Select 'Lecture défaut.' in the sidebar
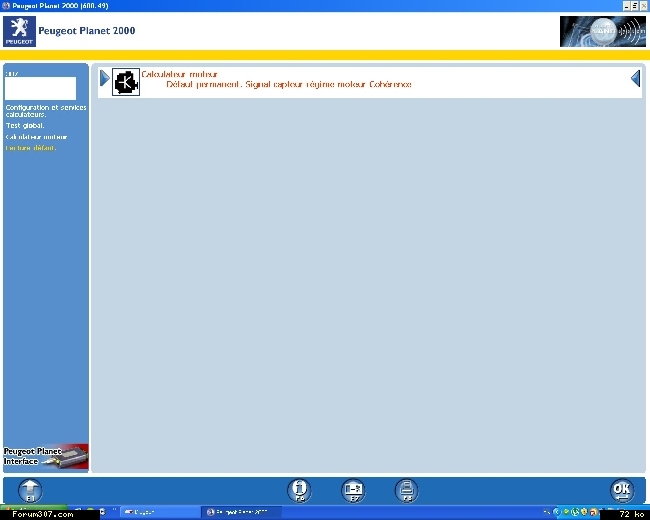650x520 pixels. (31, 148)
